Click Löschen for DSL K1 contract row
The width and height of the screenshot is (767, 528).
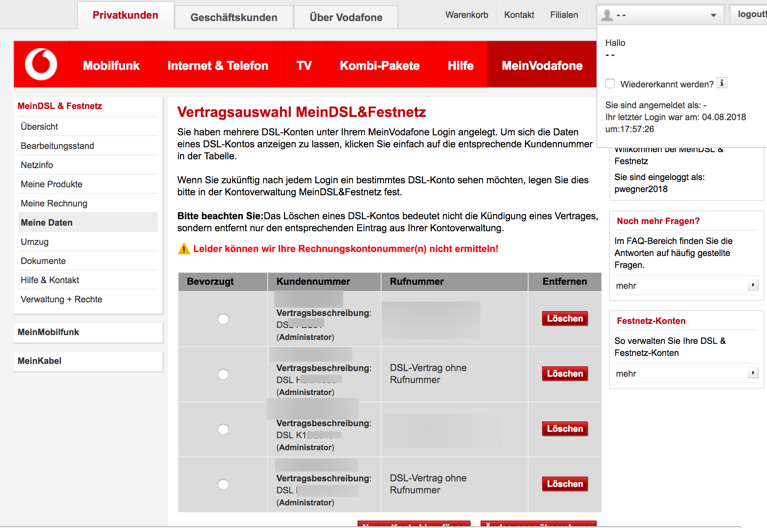tap(564, 429)
